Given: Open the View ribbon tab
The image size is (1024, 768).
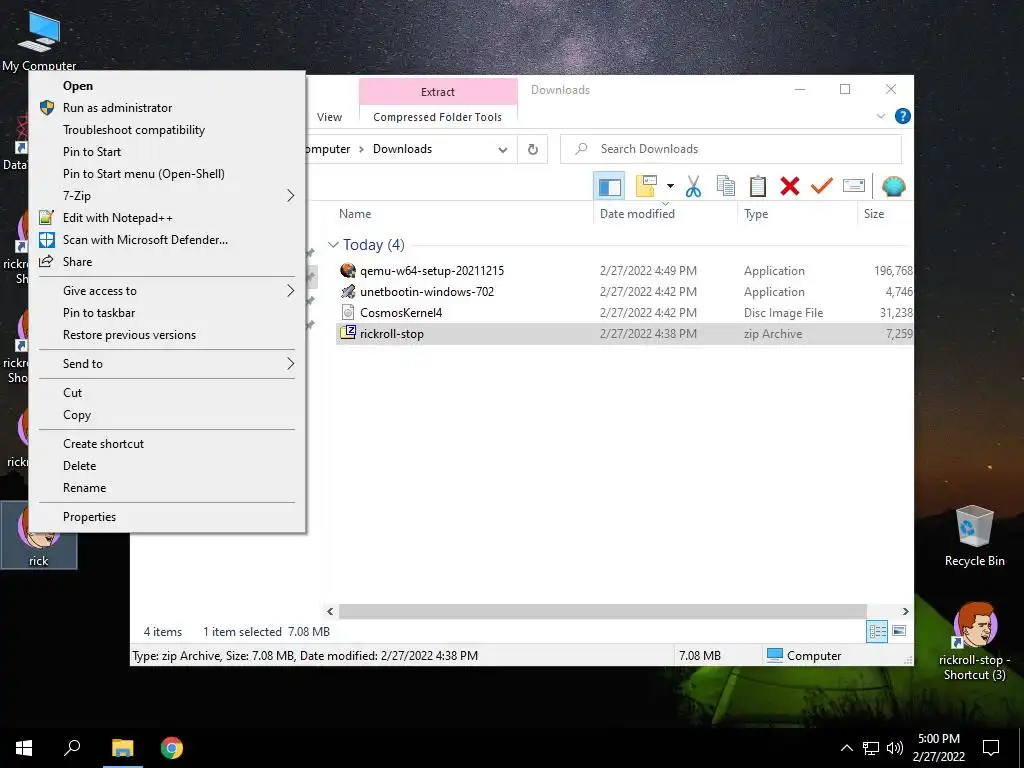Looking at the screenshot, I should click(x=329, y=117).
